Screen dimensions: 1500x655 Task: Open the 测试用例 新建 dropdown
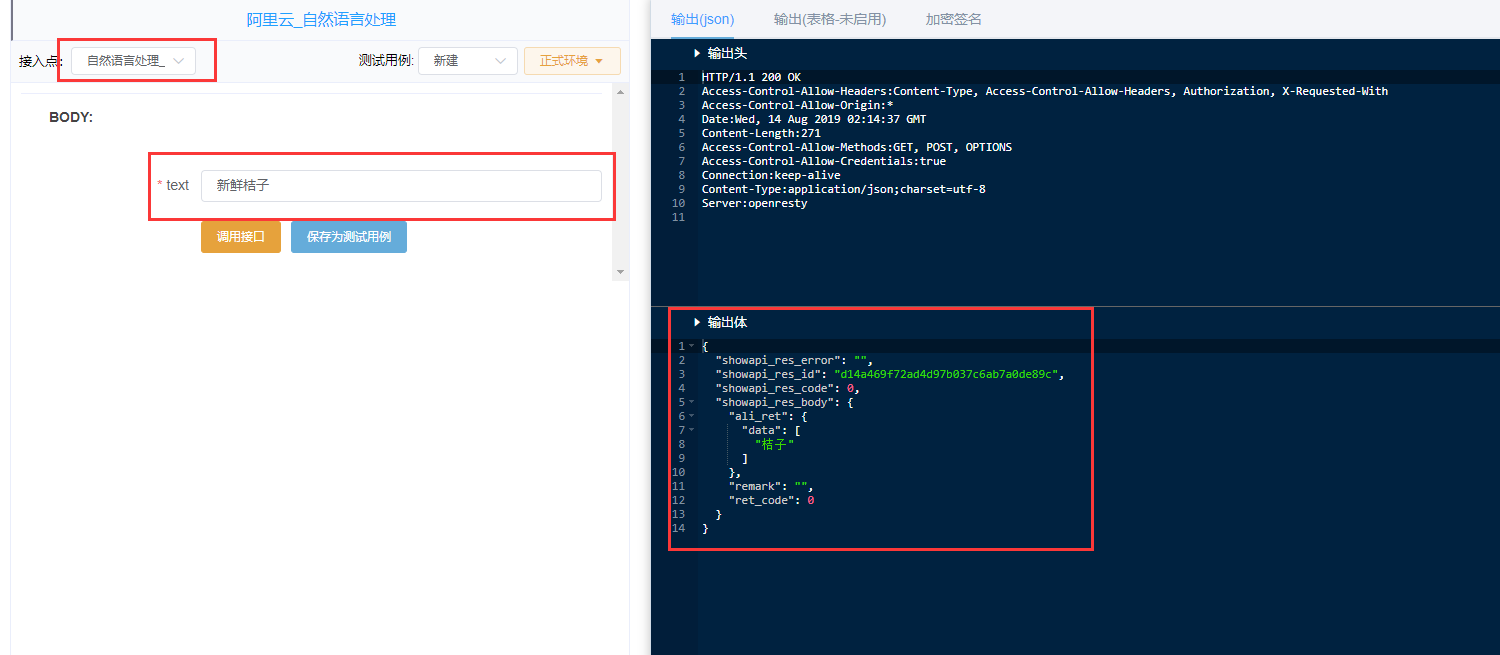click(467, 61)
